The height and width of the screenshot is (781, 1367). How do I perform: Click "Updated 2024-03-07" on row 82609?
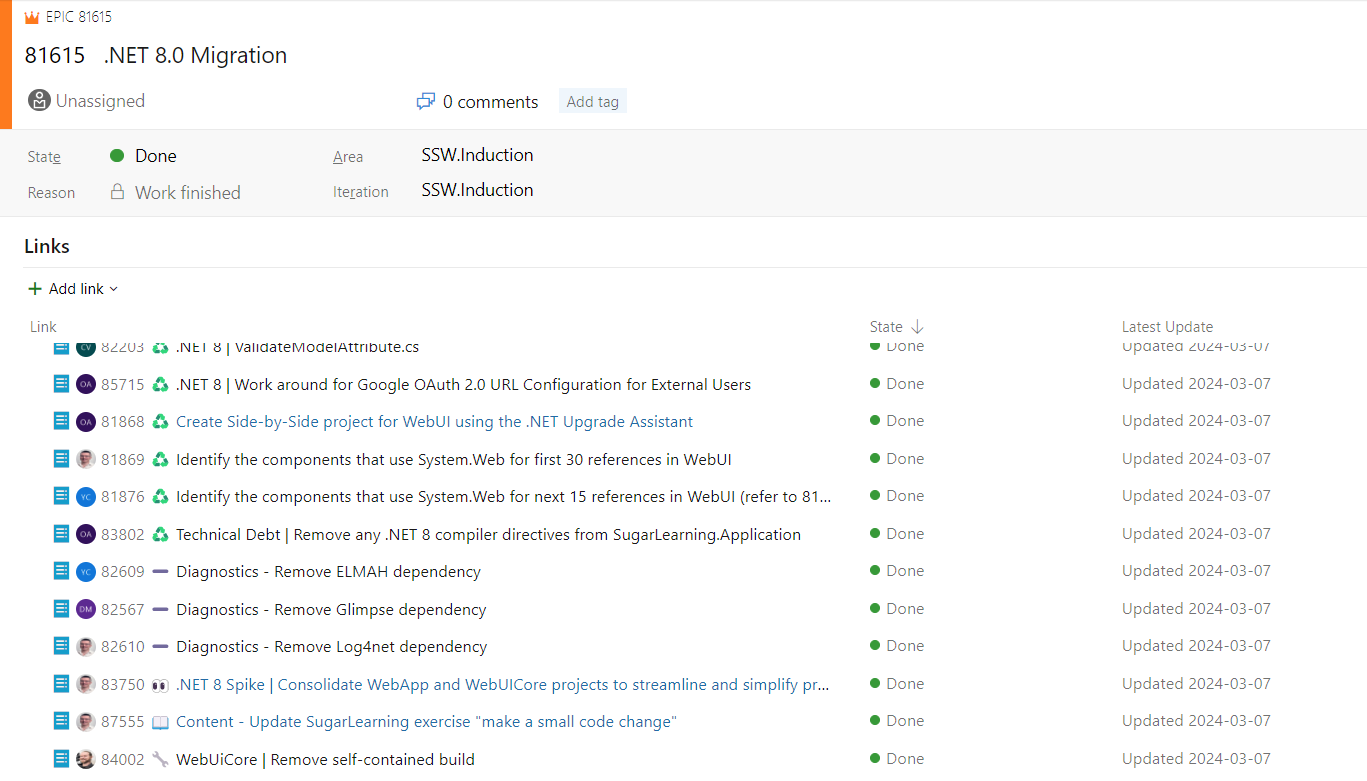(x=1196, y=571)
